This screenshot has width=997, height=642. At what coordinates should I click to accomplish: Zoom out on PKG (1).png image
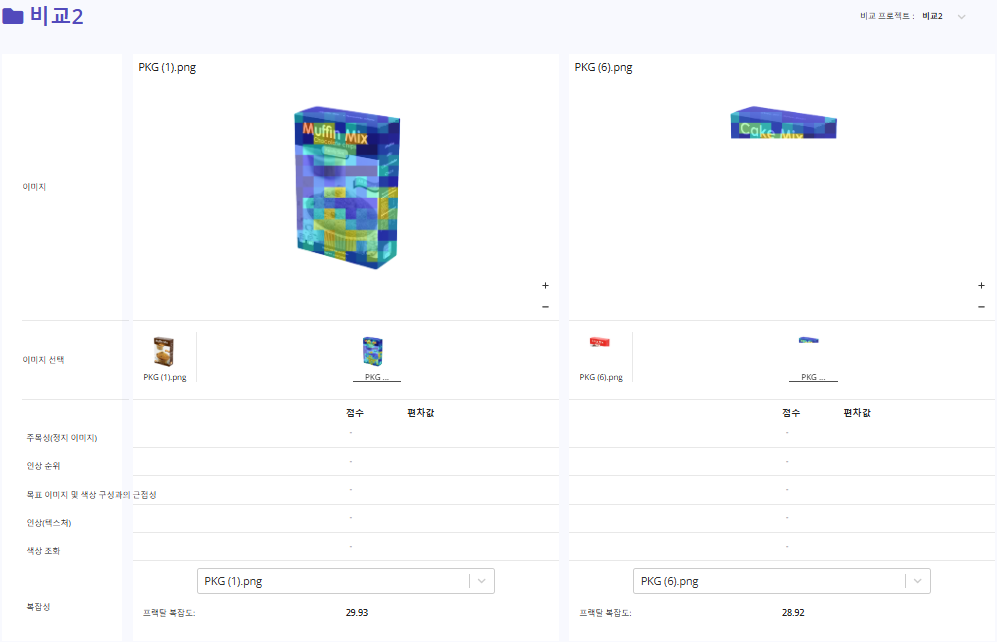545,306
